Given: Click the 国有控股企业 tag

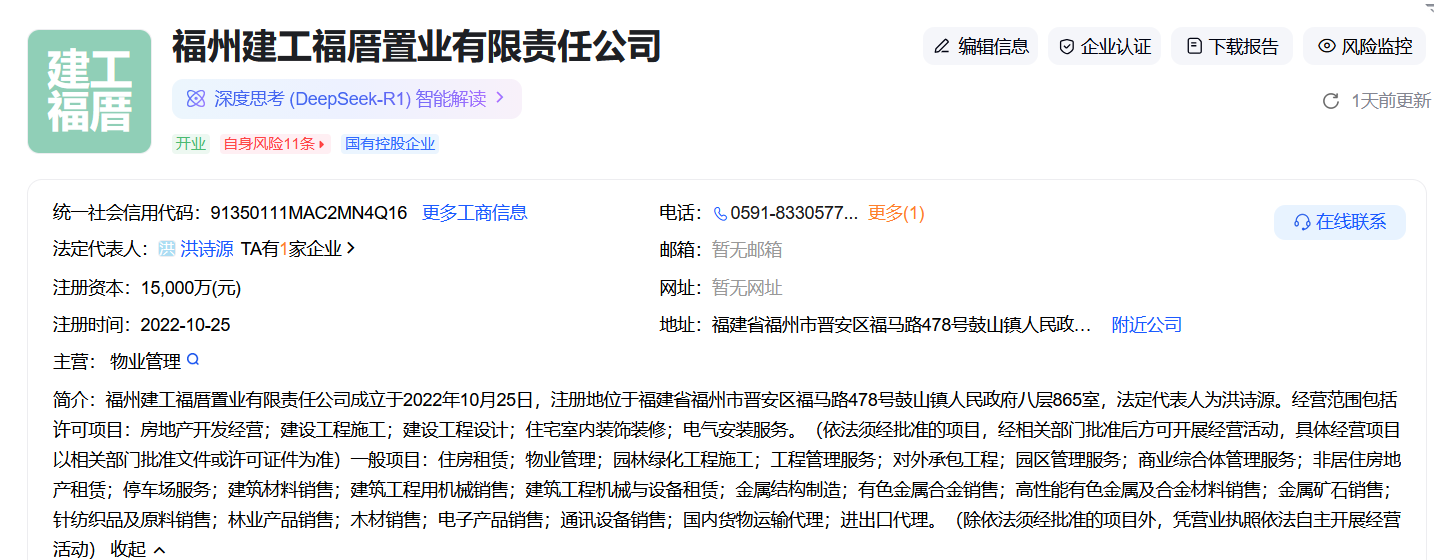Looking at the screenshot, I should pos(390,144).
